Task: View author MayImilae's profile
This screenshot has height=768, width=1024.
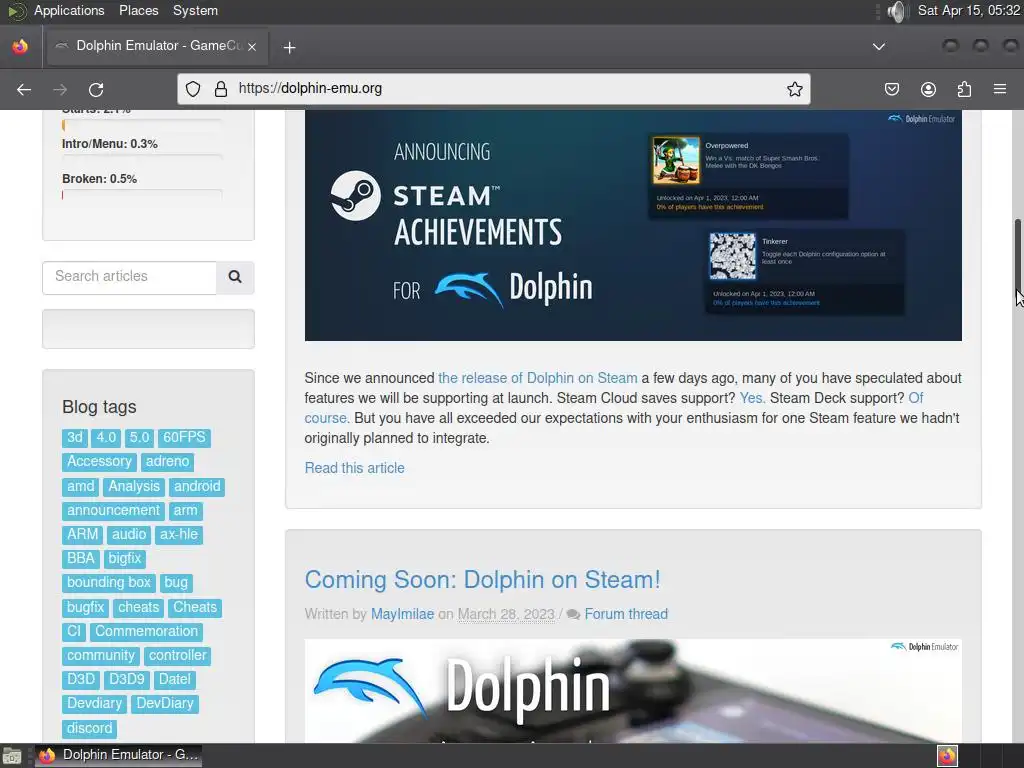Action: 402,615
